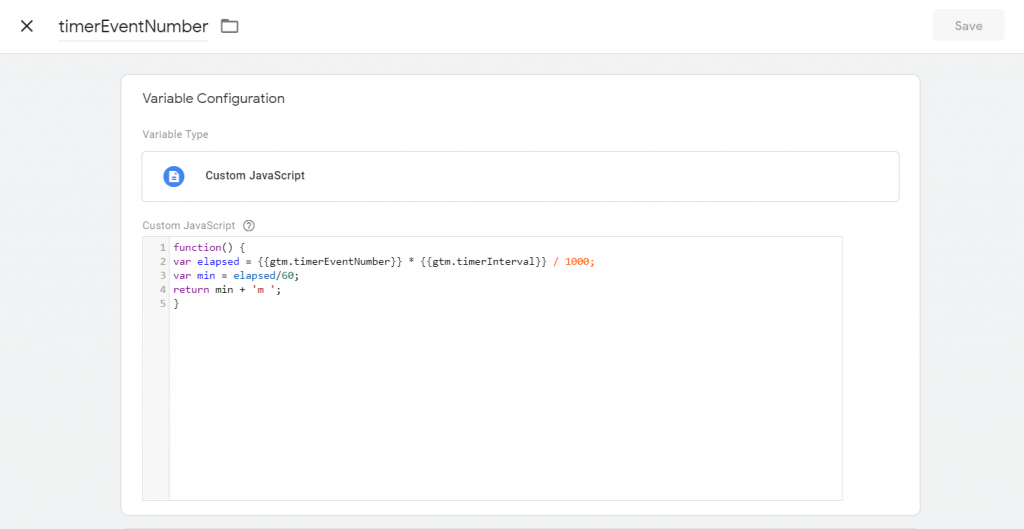The width and height of the screenshot is (1024, 529).
Task: Open the folder icon next to variable name
Action: pos(229,26)
